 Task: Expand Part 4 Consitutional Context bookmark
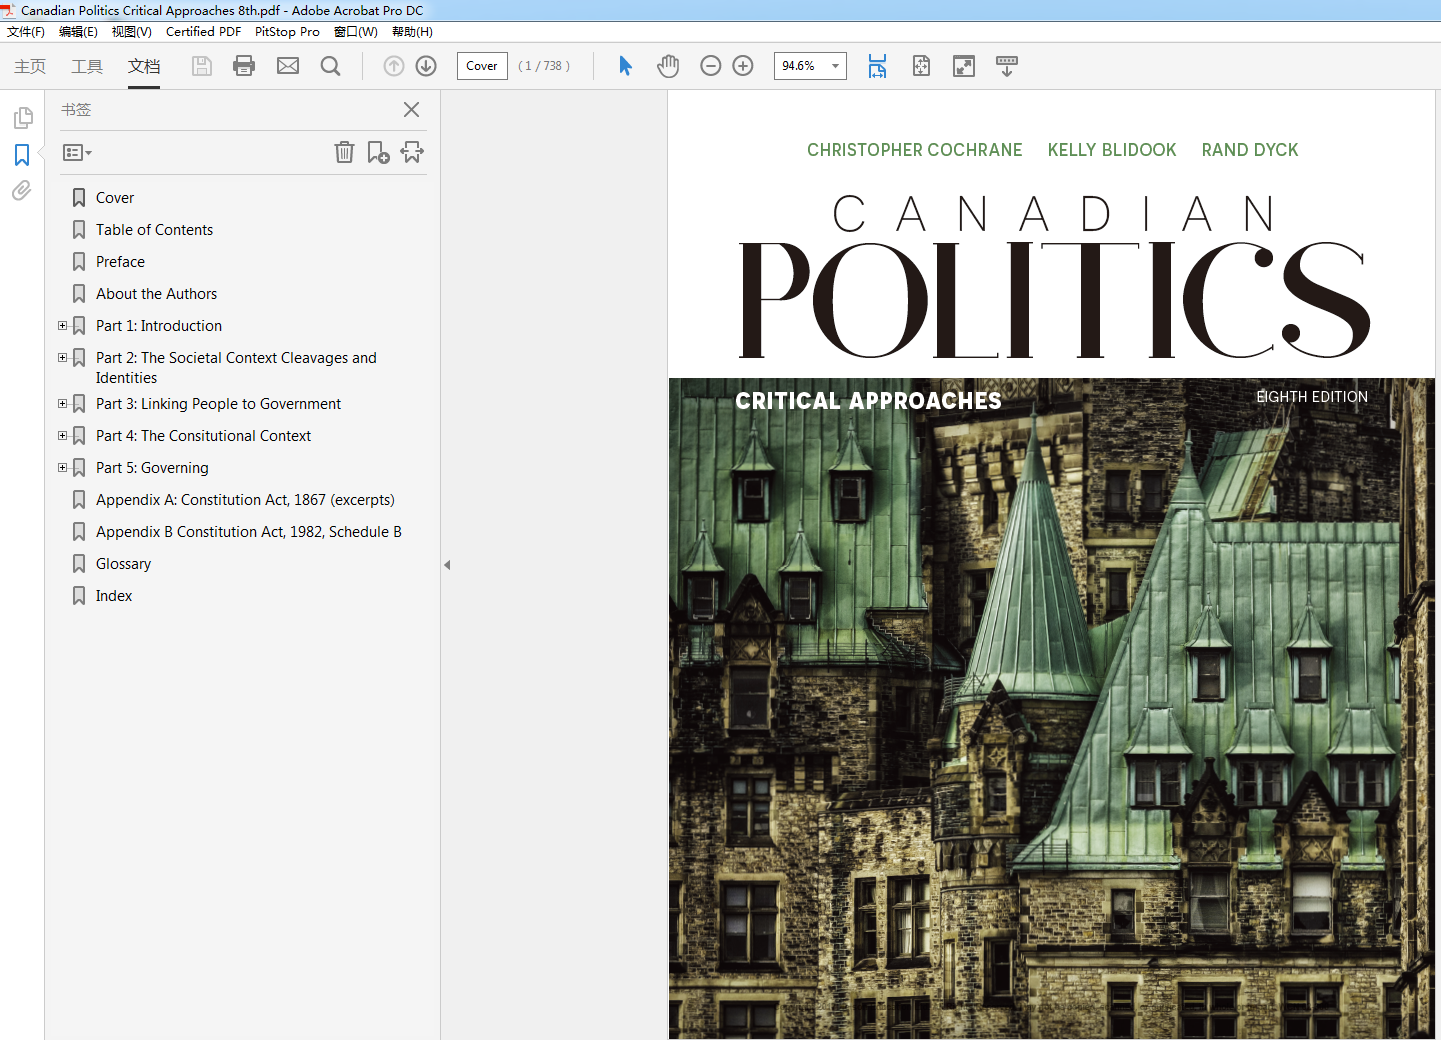point(62,436)
